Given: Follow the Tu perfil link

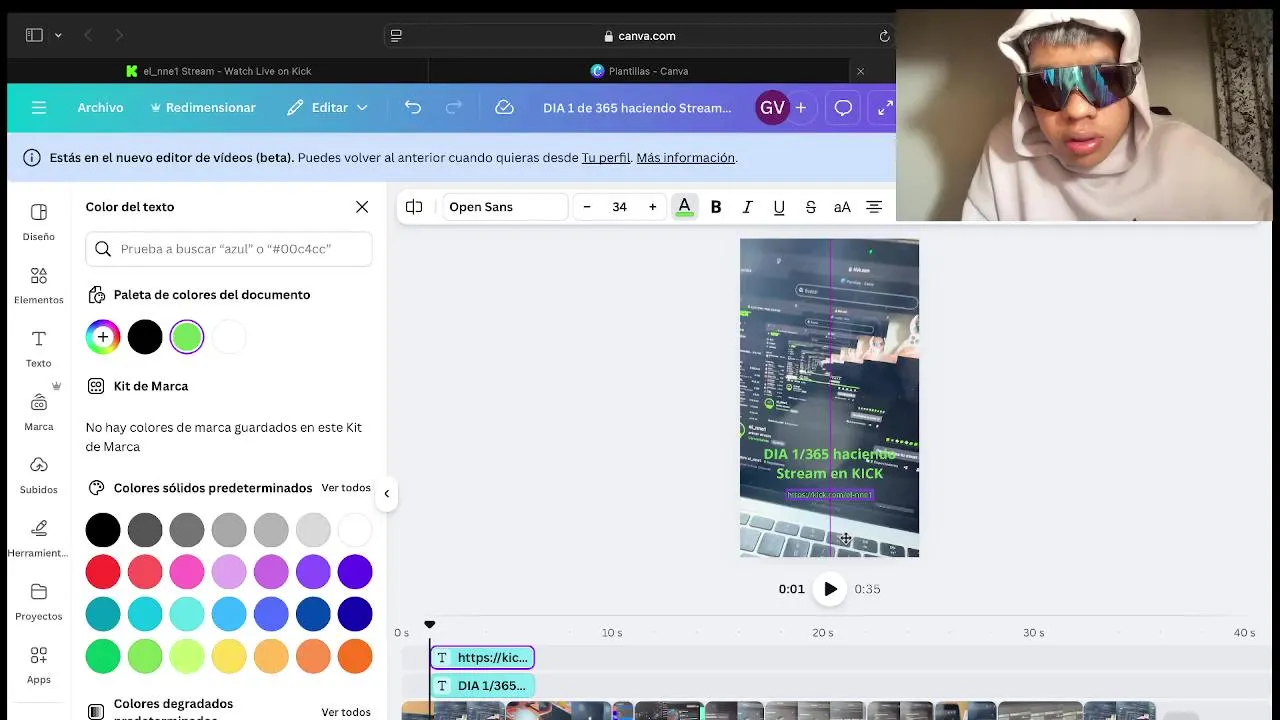Looking at the screenshot, I should pyautogui.click(x=606, y=158).
